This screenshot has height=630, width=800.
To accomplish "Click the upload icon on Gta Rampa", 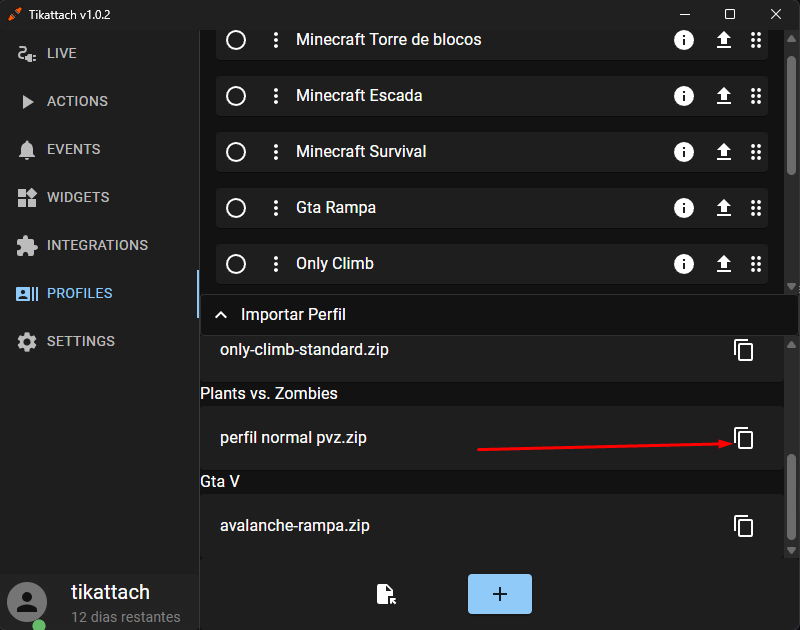I will (723, 208).
